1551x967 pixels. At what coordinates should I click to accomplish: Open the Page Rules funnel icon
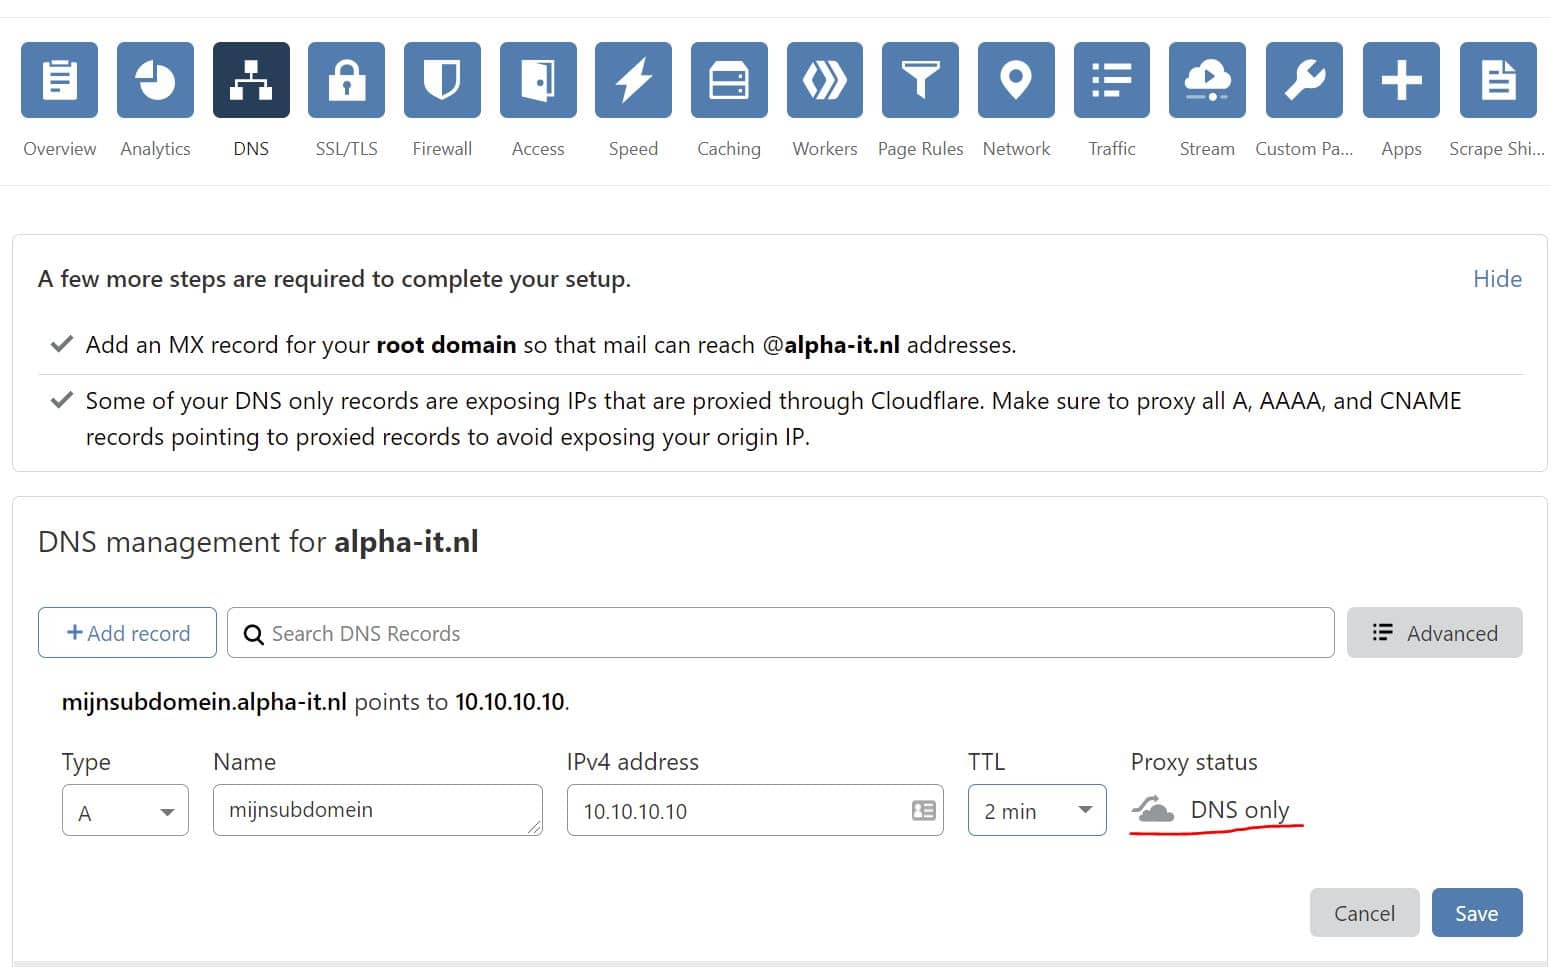point(920,80)
